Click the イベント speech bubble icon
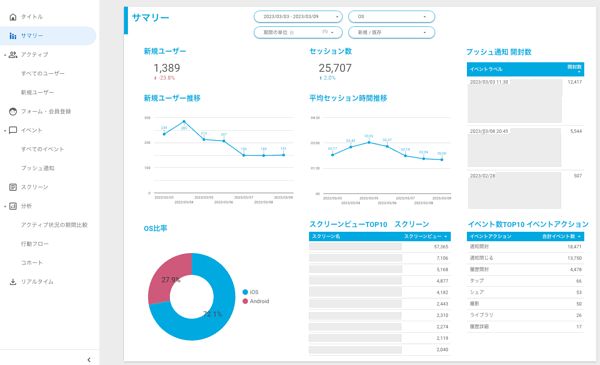The width and height of the screenshot is (600, 365). click(x=13, y=130)
